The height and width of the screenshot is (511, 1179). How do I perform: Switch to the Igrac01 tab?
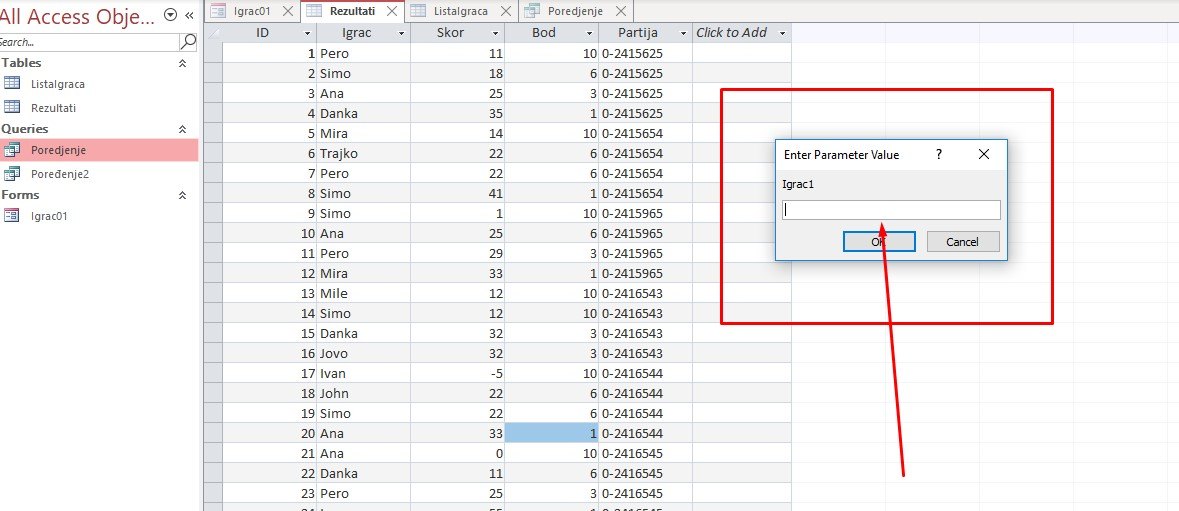(x=251, y=11)
